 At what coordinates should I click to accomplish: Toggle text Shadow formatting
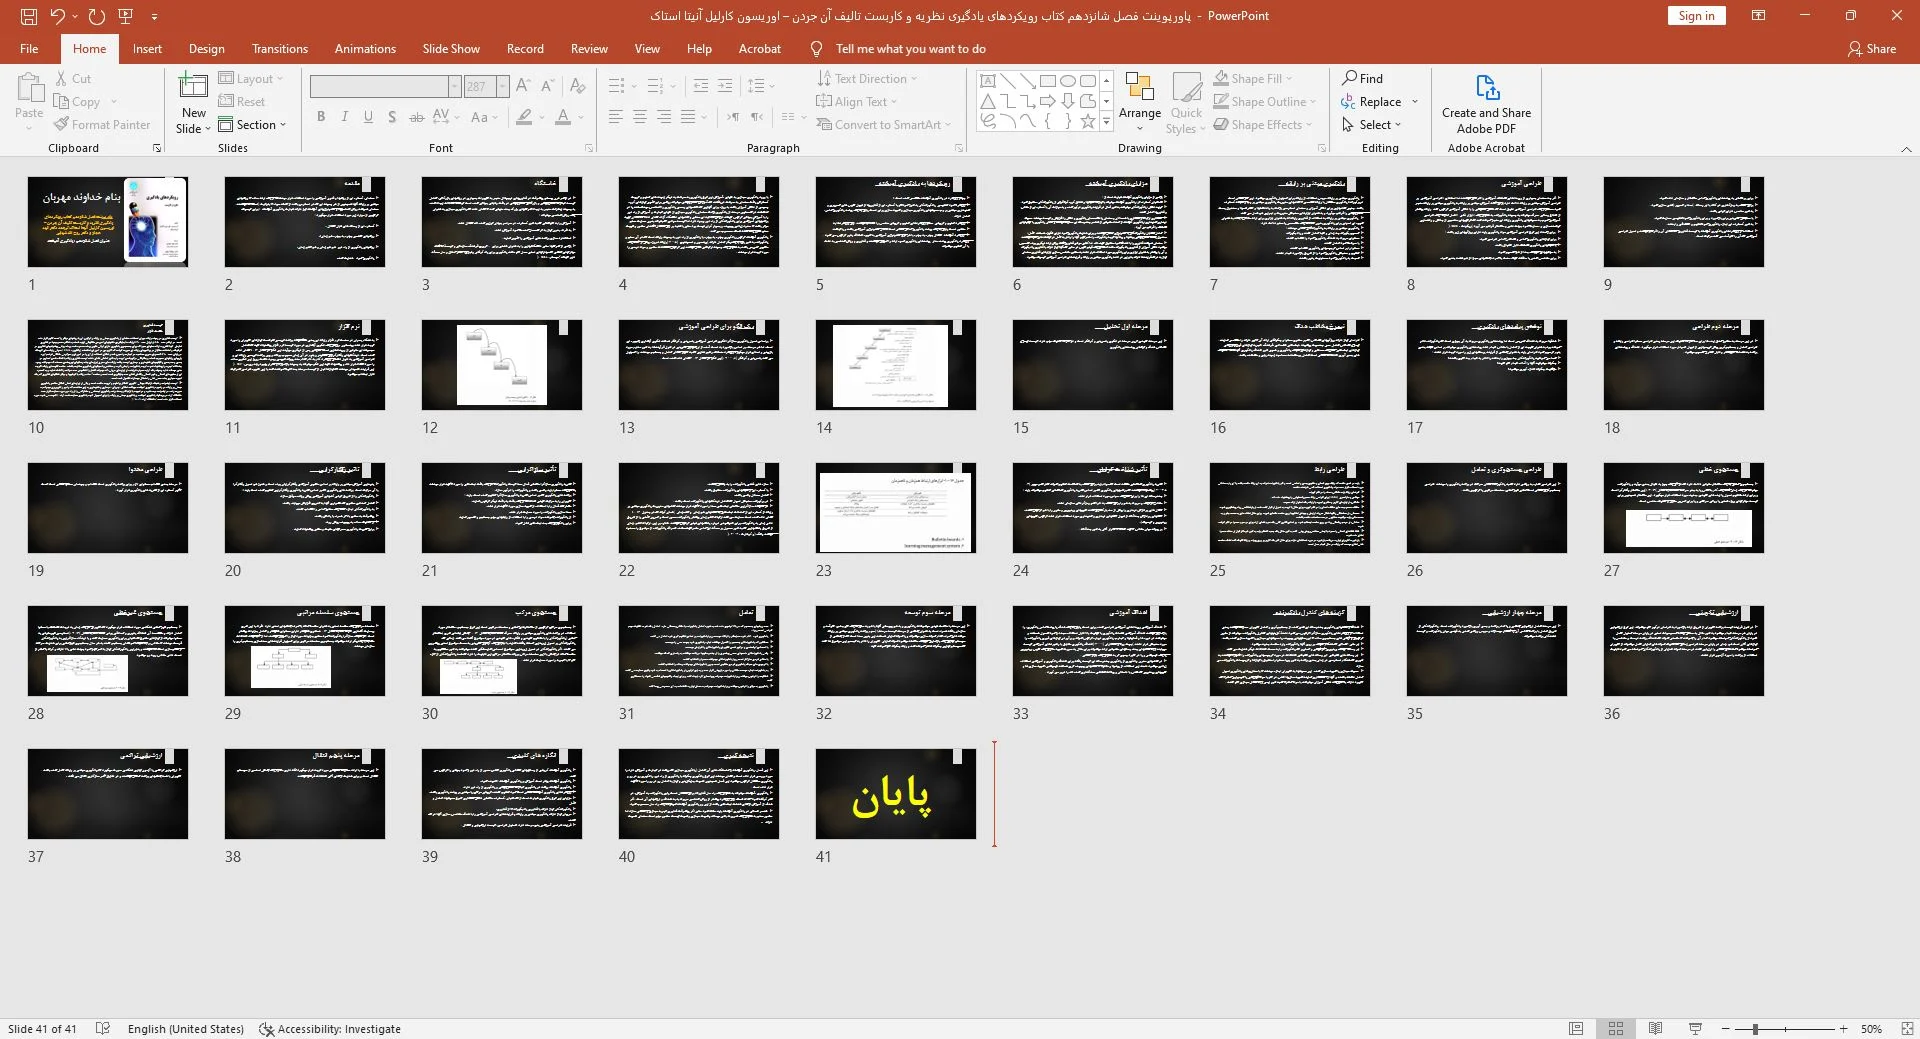tap(392, 117)
